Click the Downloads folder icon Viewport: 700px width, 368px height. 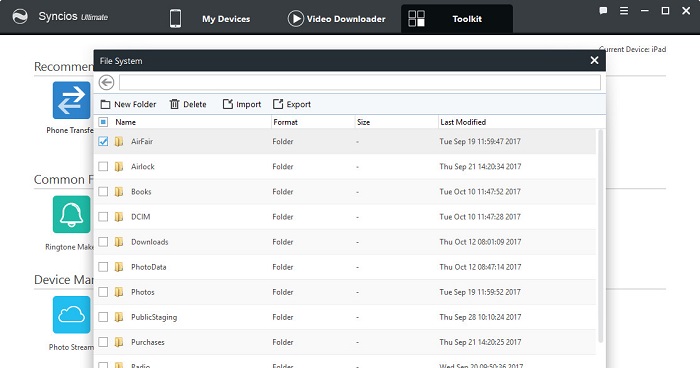click(x=119, y=242)
